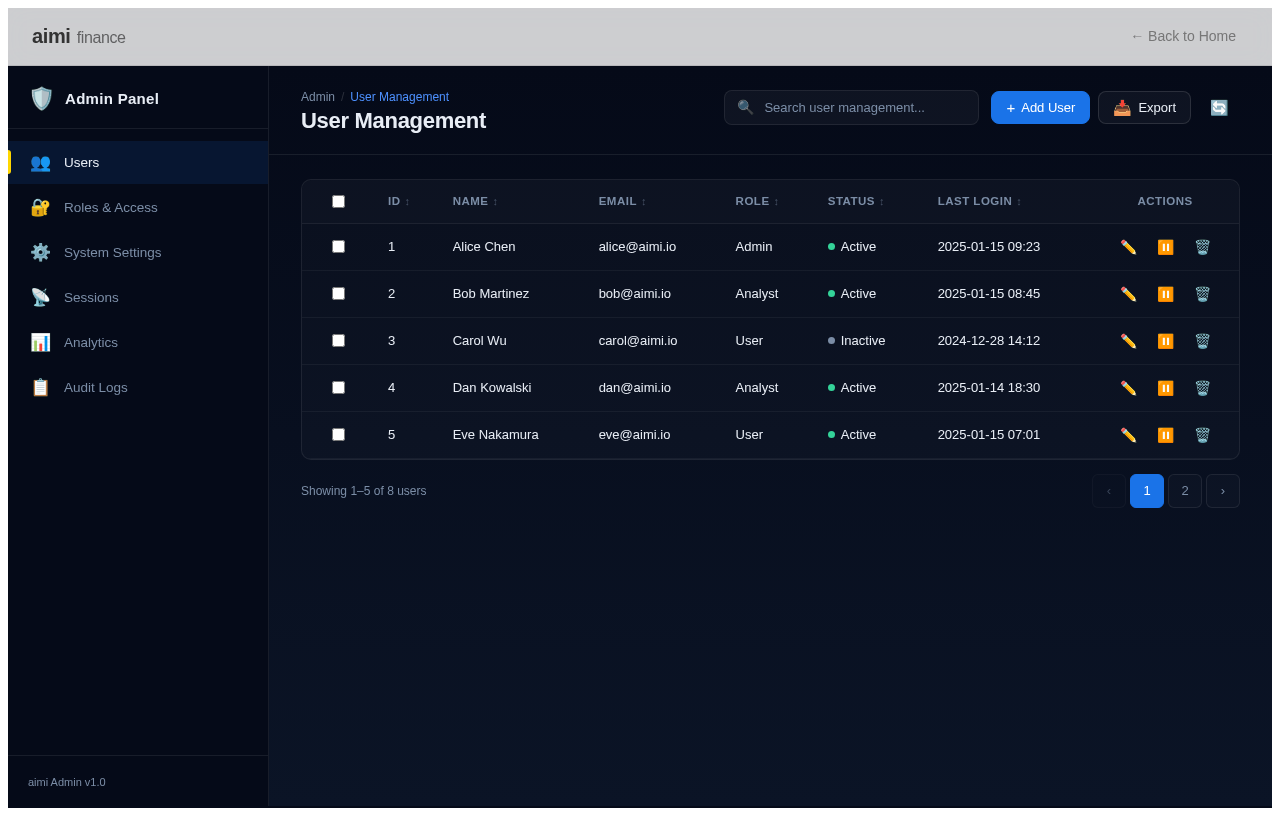Focus the Search user management field
This screenshot has width=1280, height=816.
(851, 108)
